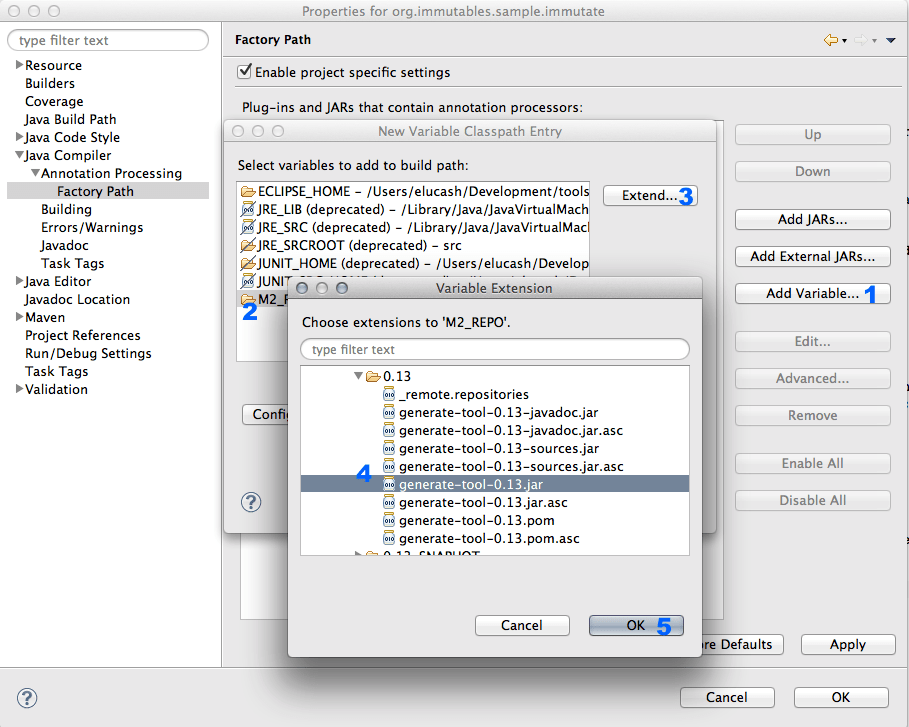
Task: Select Coverage in properties tree
Action: coord(54,101)
